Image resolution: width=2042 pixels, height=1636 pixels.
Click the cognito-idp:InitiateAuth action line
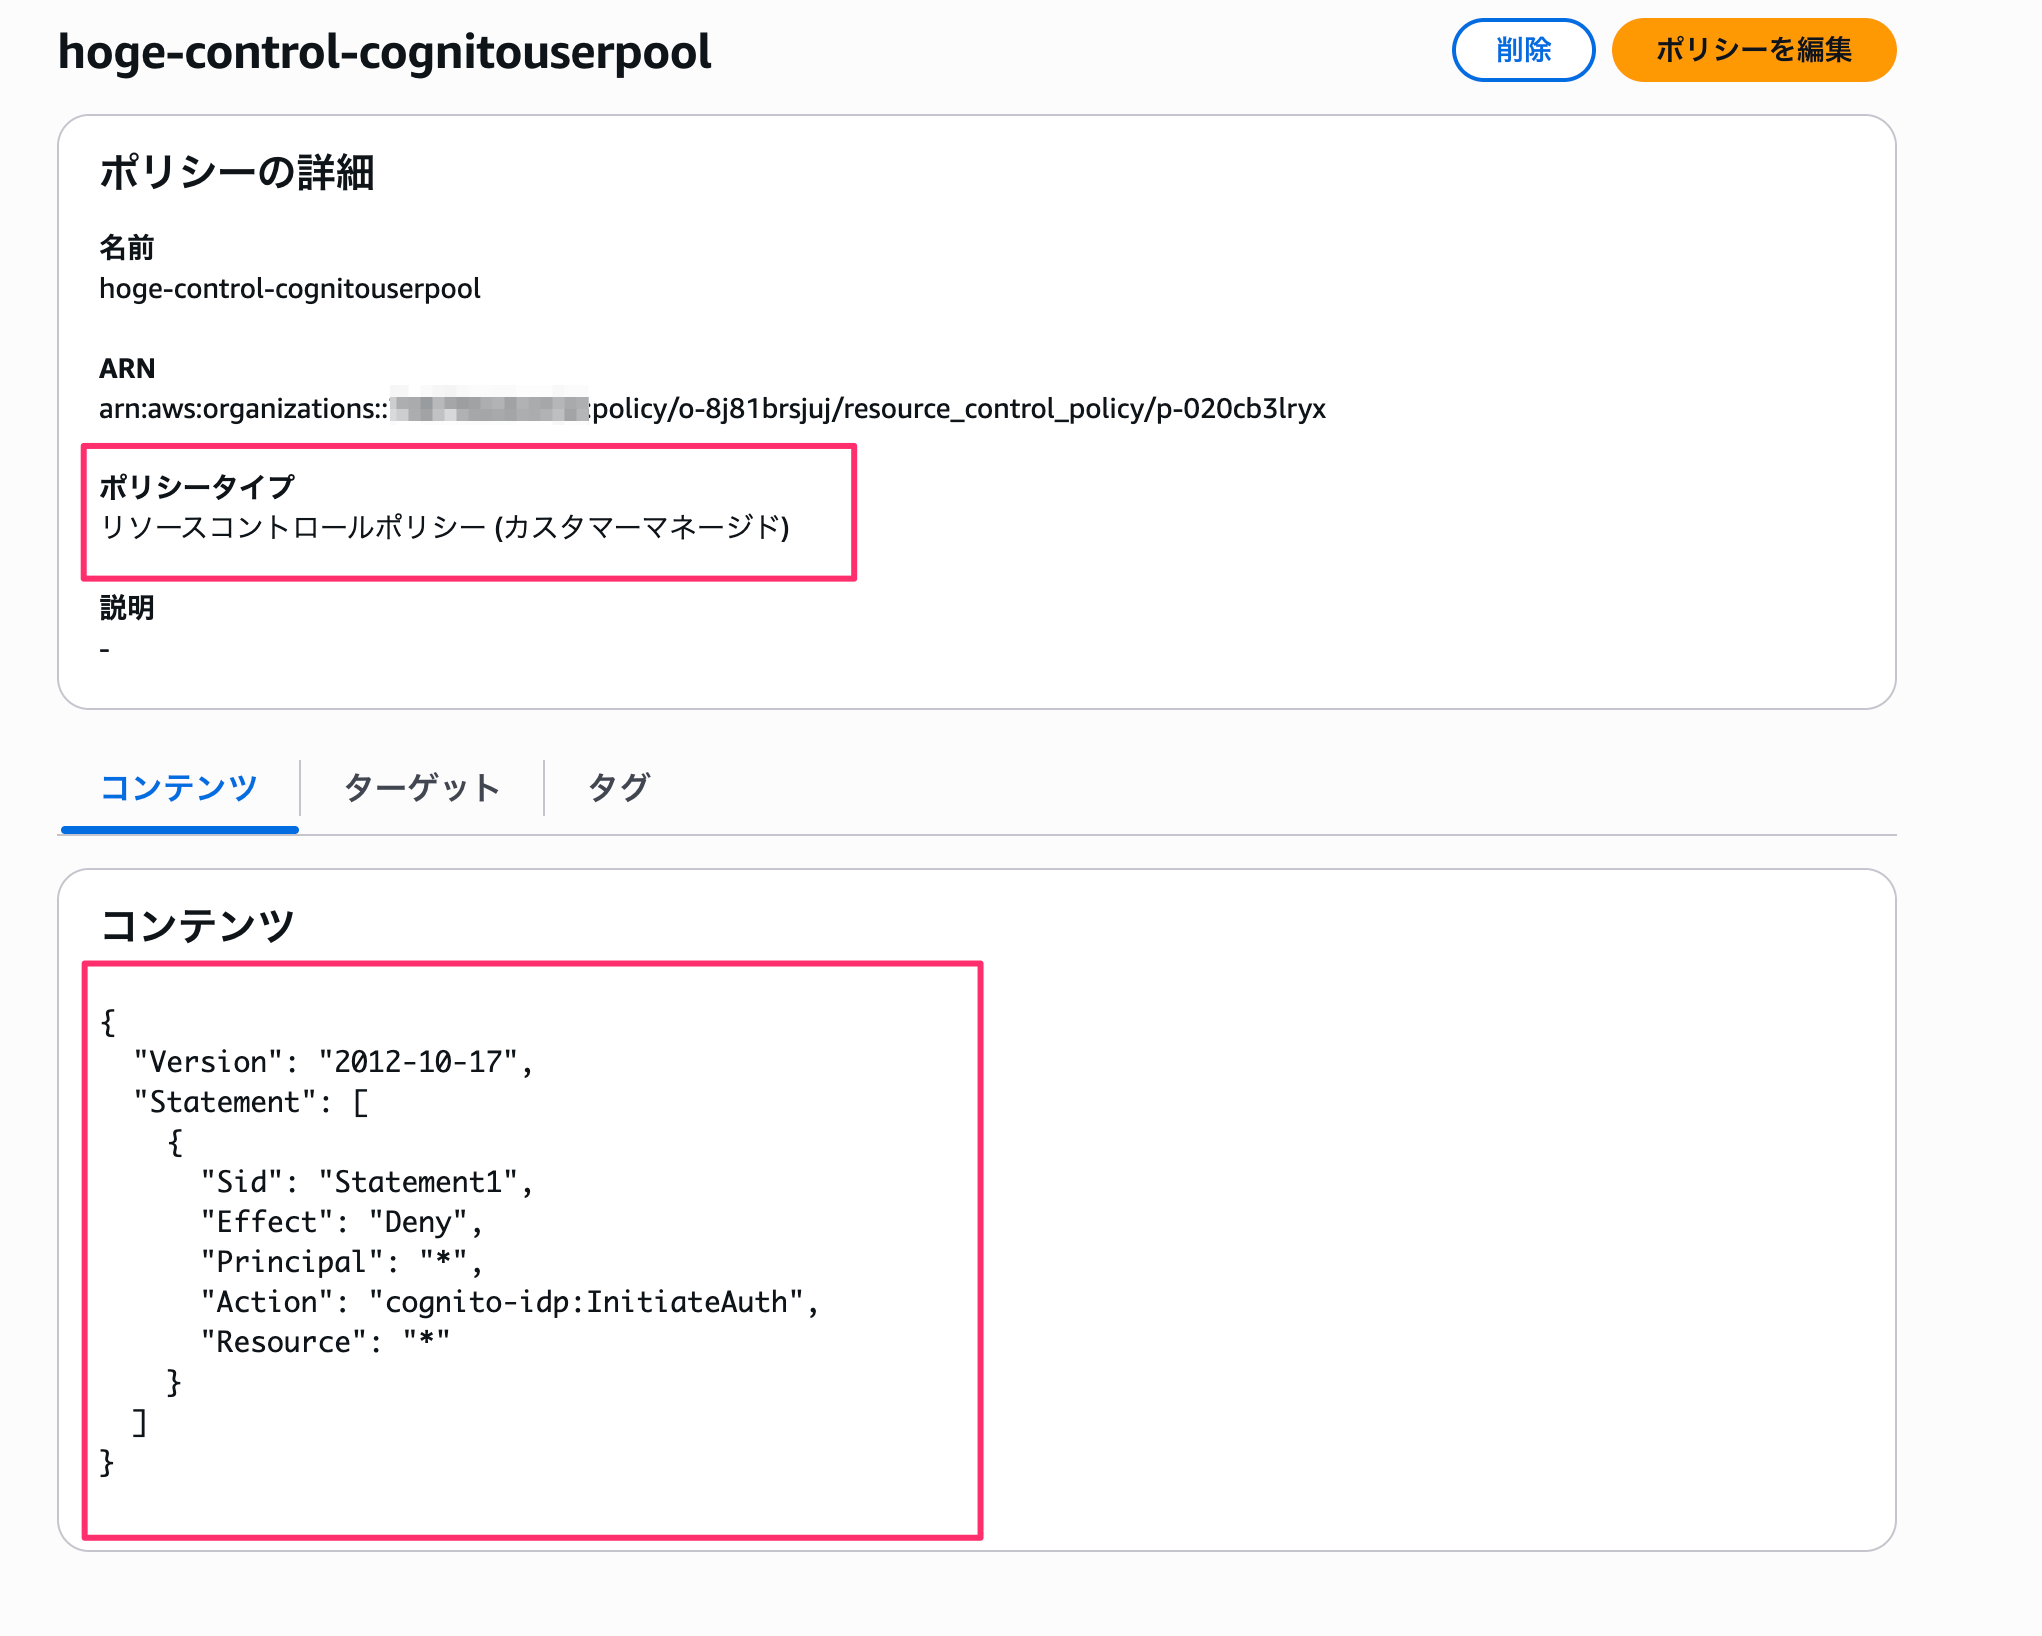(509, 1302)
